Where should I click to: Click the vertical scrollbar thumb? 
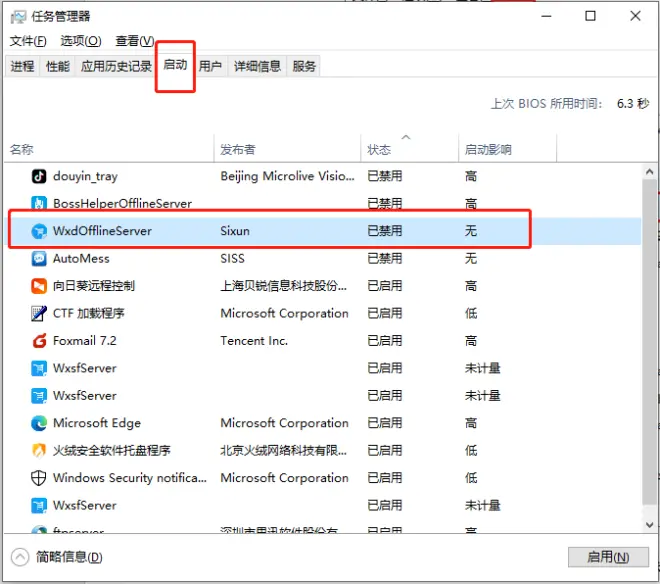(649, 341)
